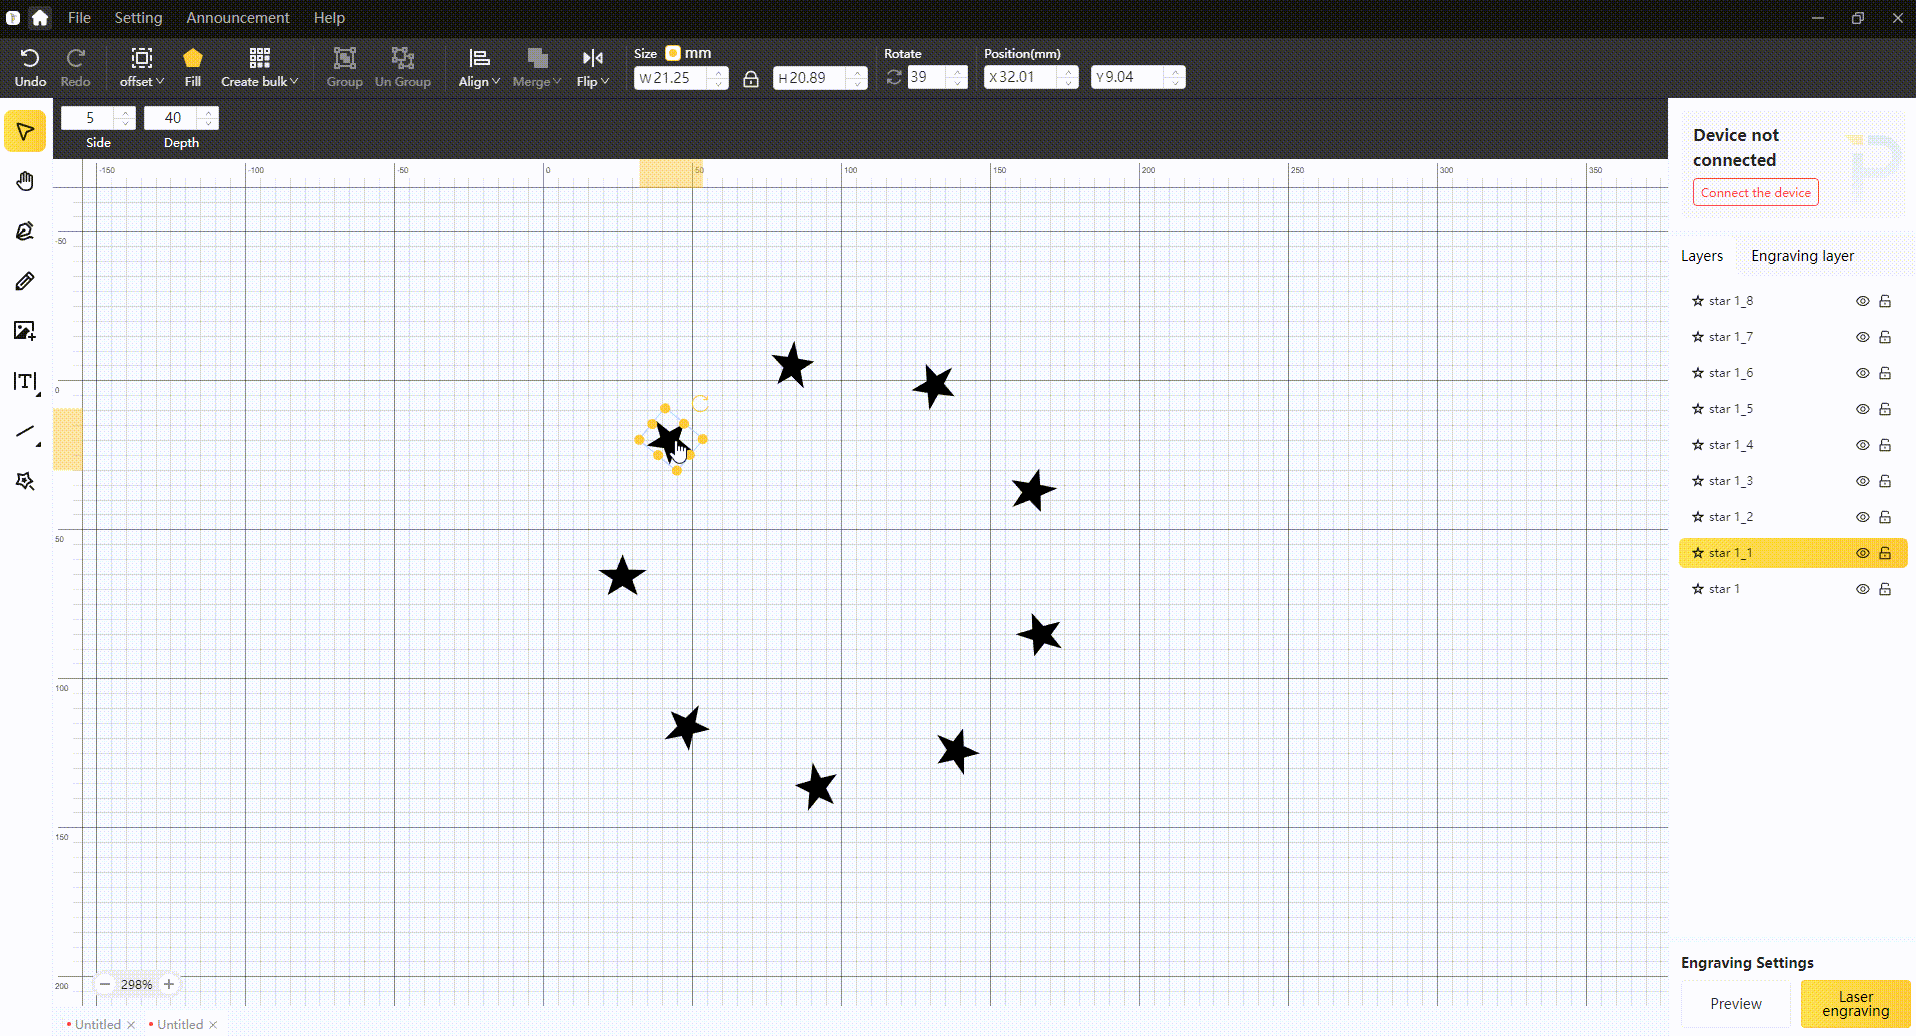
Task: Switch to the Engraving layer tab
Action: (1802, 256)
